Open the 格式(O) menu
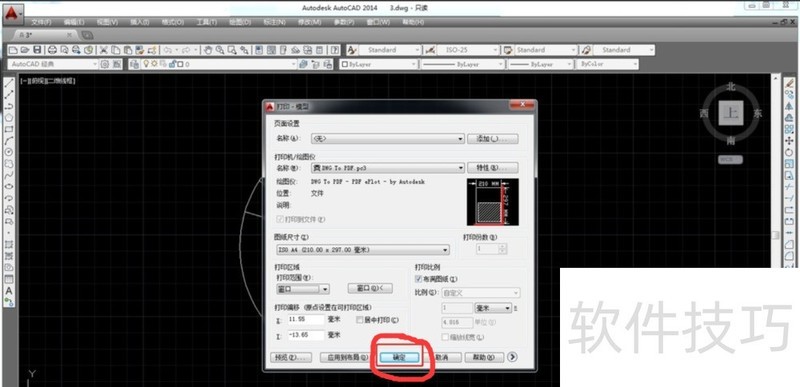800x387 pixels. [x=172, y=23]
